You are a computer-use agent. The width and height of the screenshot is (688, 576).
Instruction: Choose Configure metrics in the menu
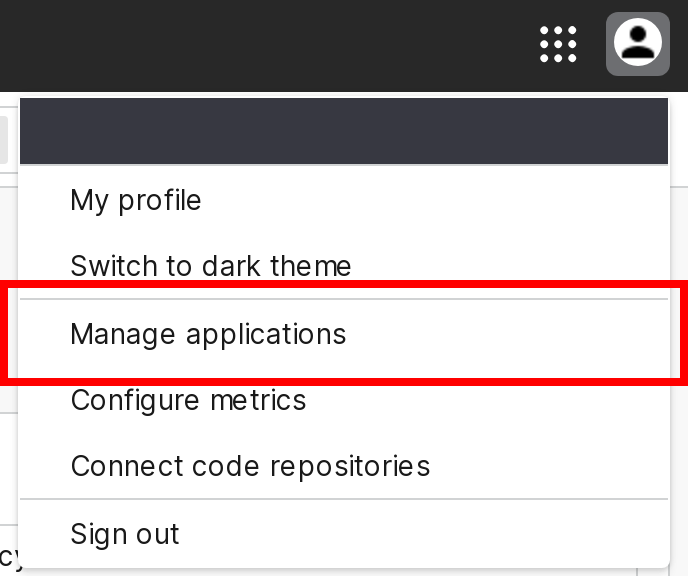point(188,400)
